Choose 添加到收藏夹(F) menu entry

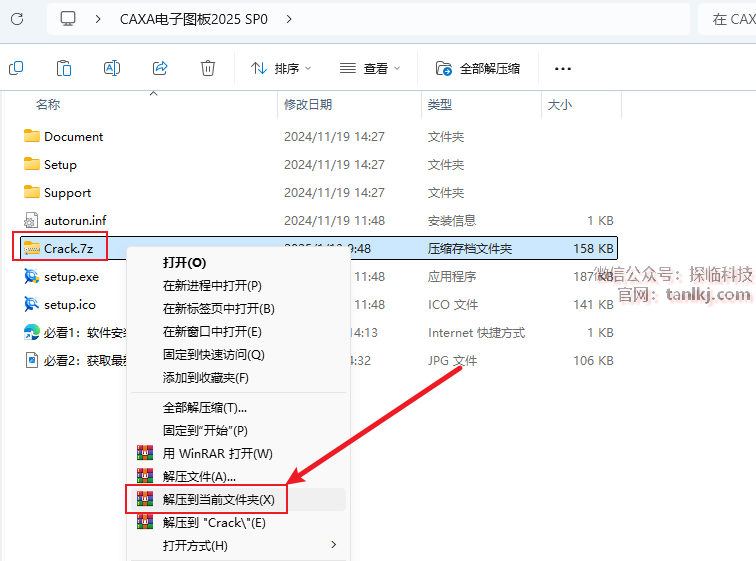[x=206, y=377]
